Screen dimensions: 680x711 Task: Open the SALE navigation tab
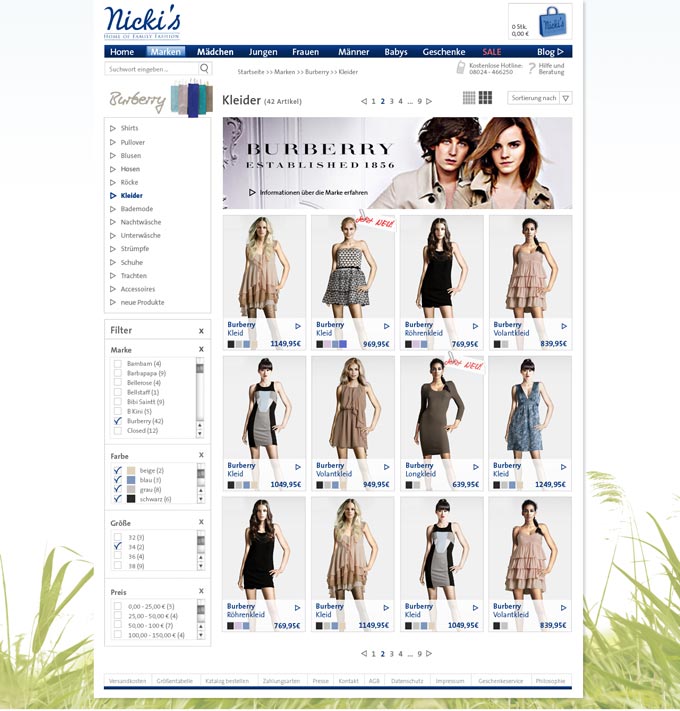[x=492, y=52]
